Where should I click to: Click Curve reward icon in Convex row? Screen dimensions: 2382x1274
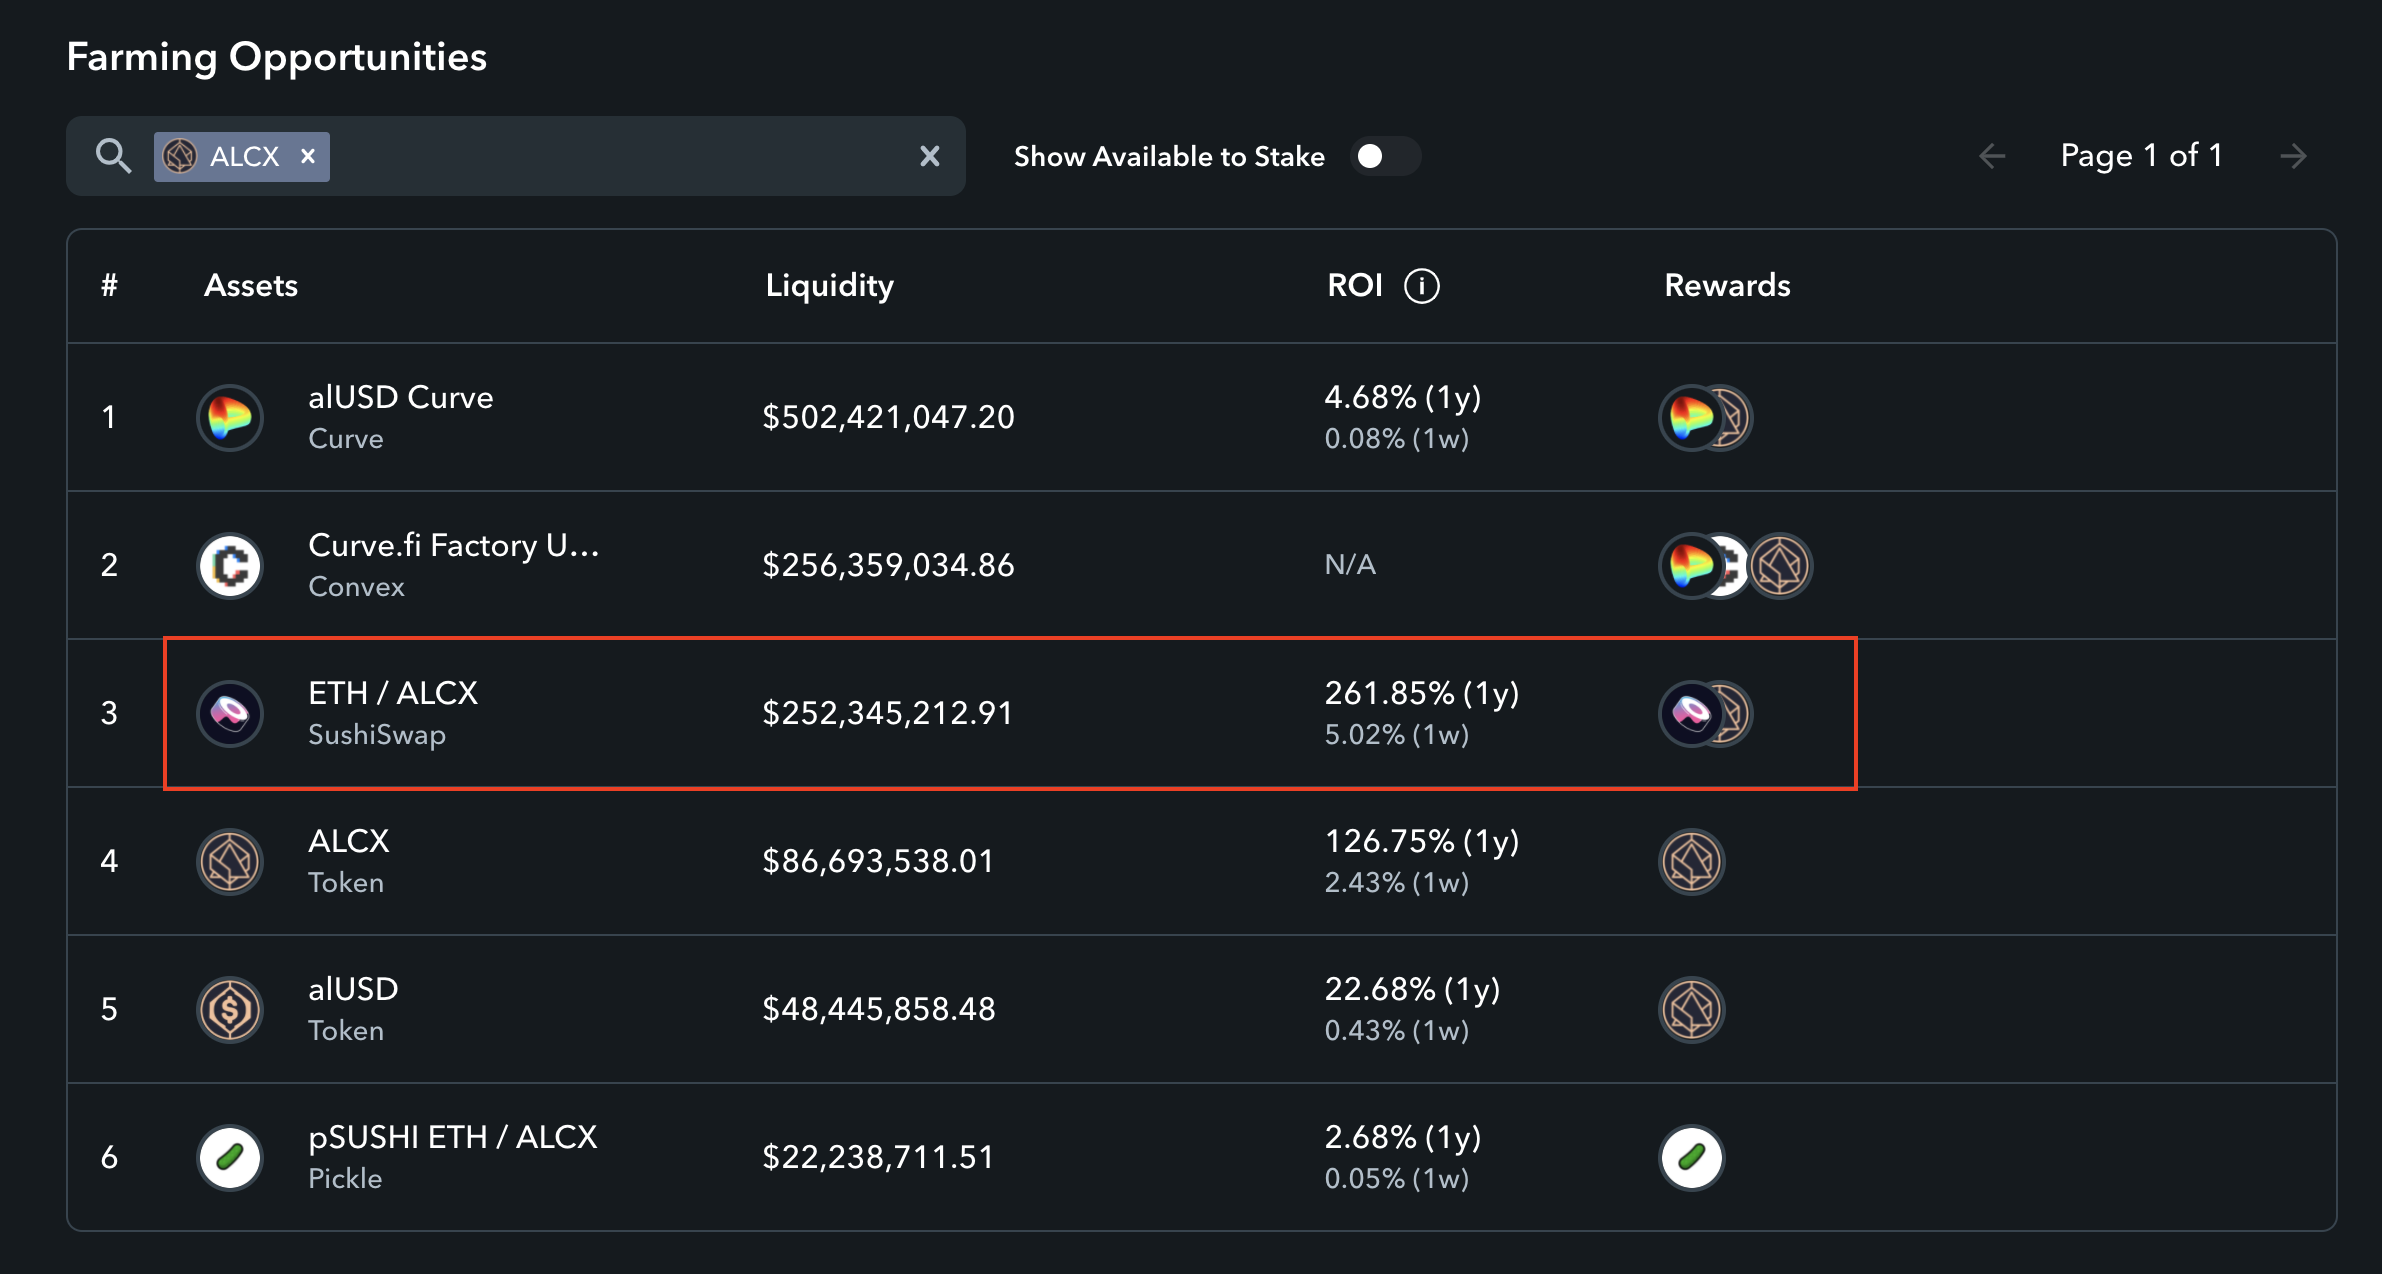point(1691,565)
